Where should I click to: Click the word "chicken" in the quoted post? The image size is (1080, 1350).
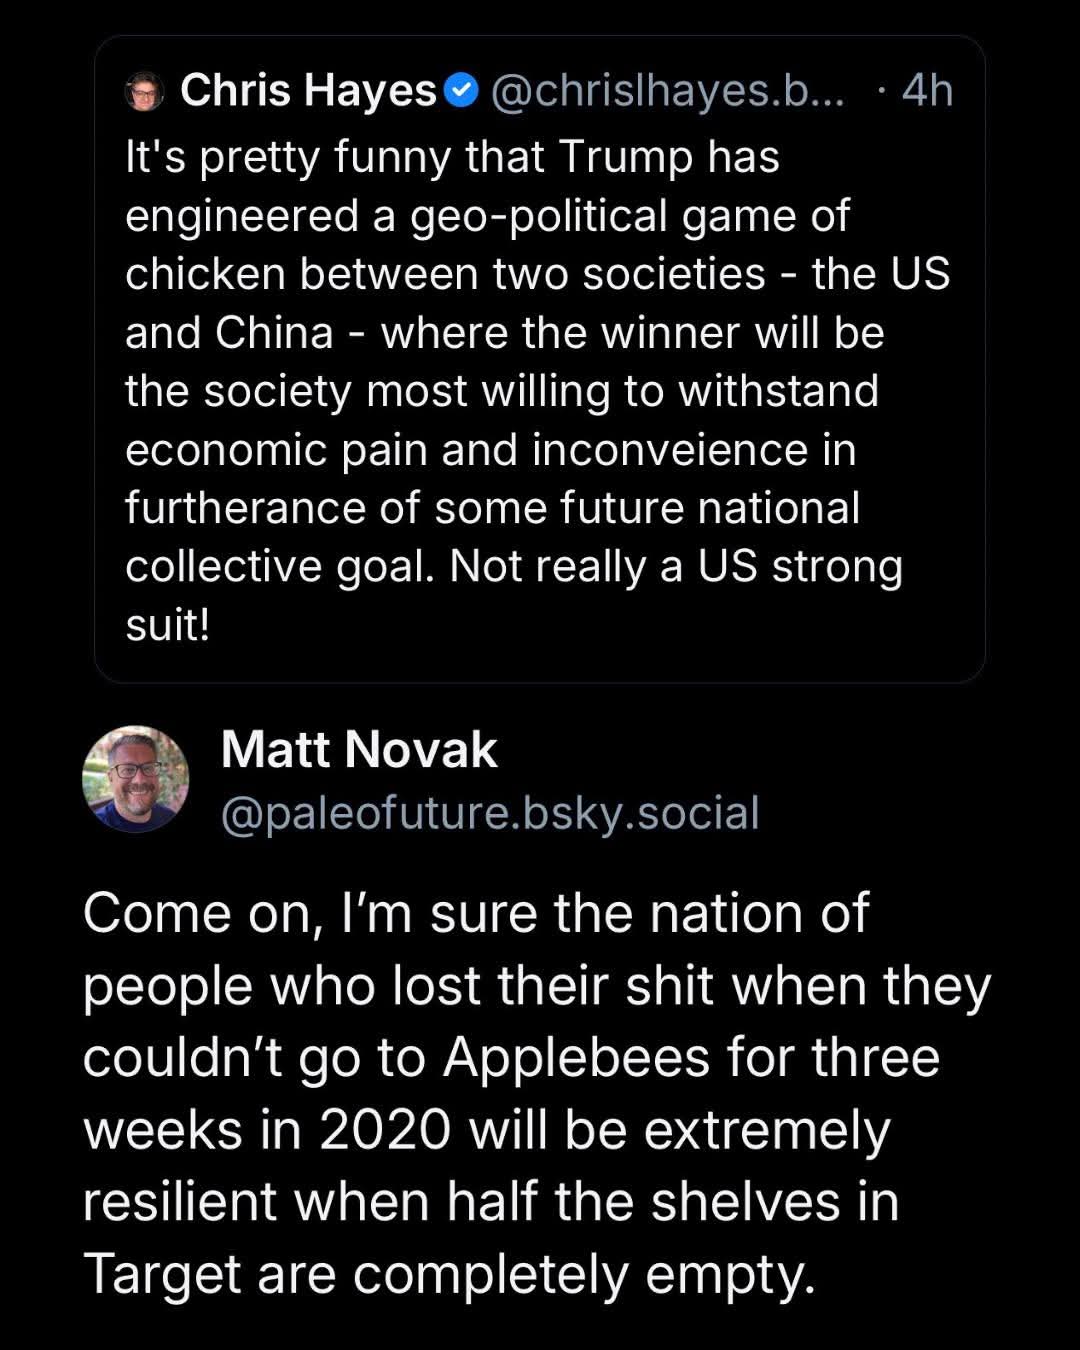tap(205, 274)
